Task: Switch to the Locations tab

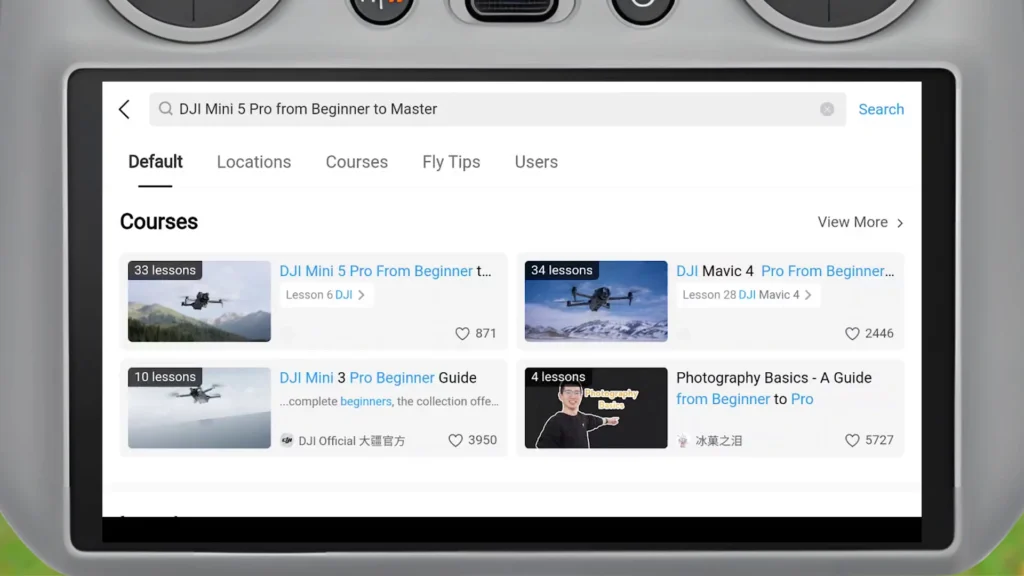Action: 254,162
